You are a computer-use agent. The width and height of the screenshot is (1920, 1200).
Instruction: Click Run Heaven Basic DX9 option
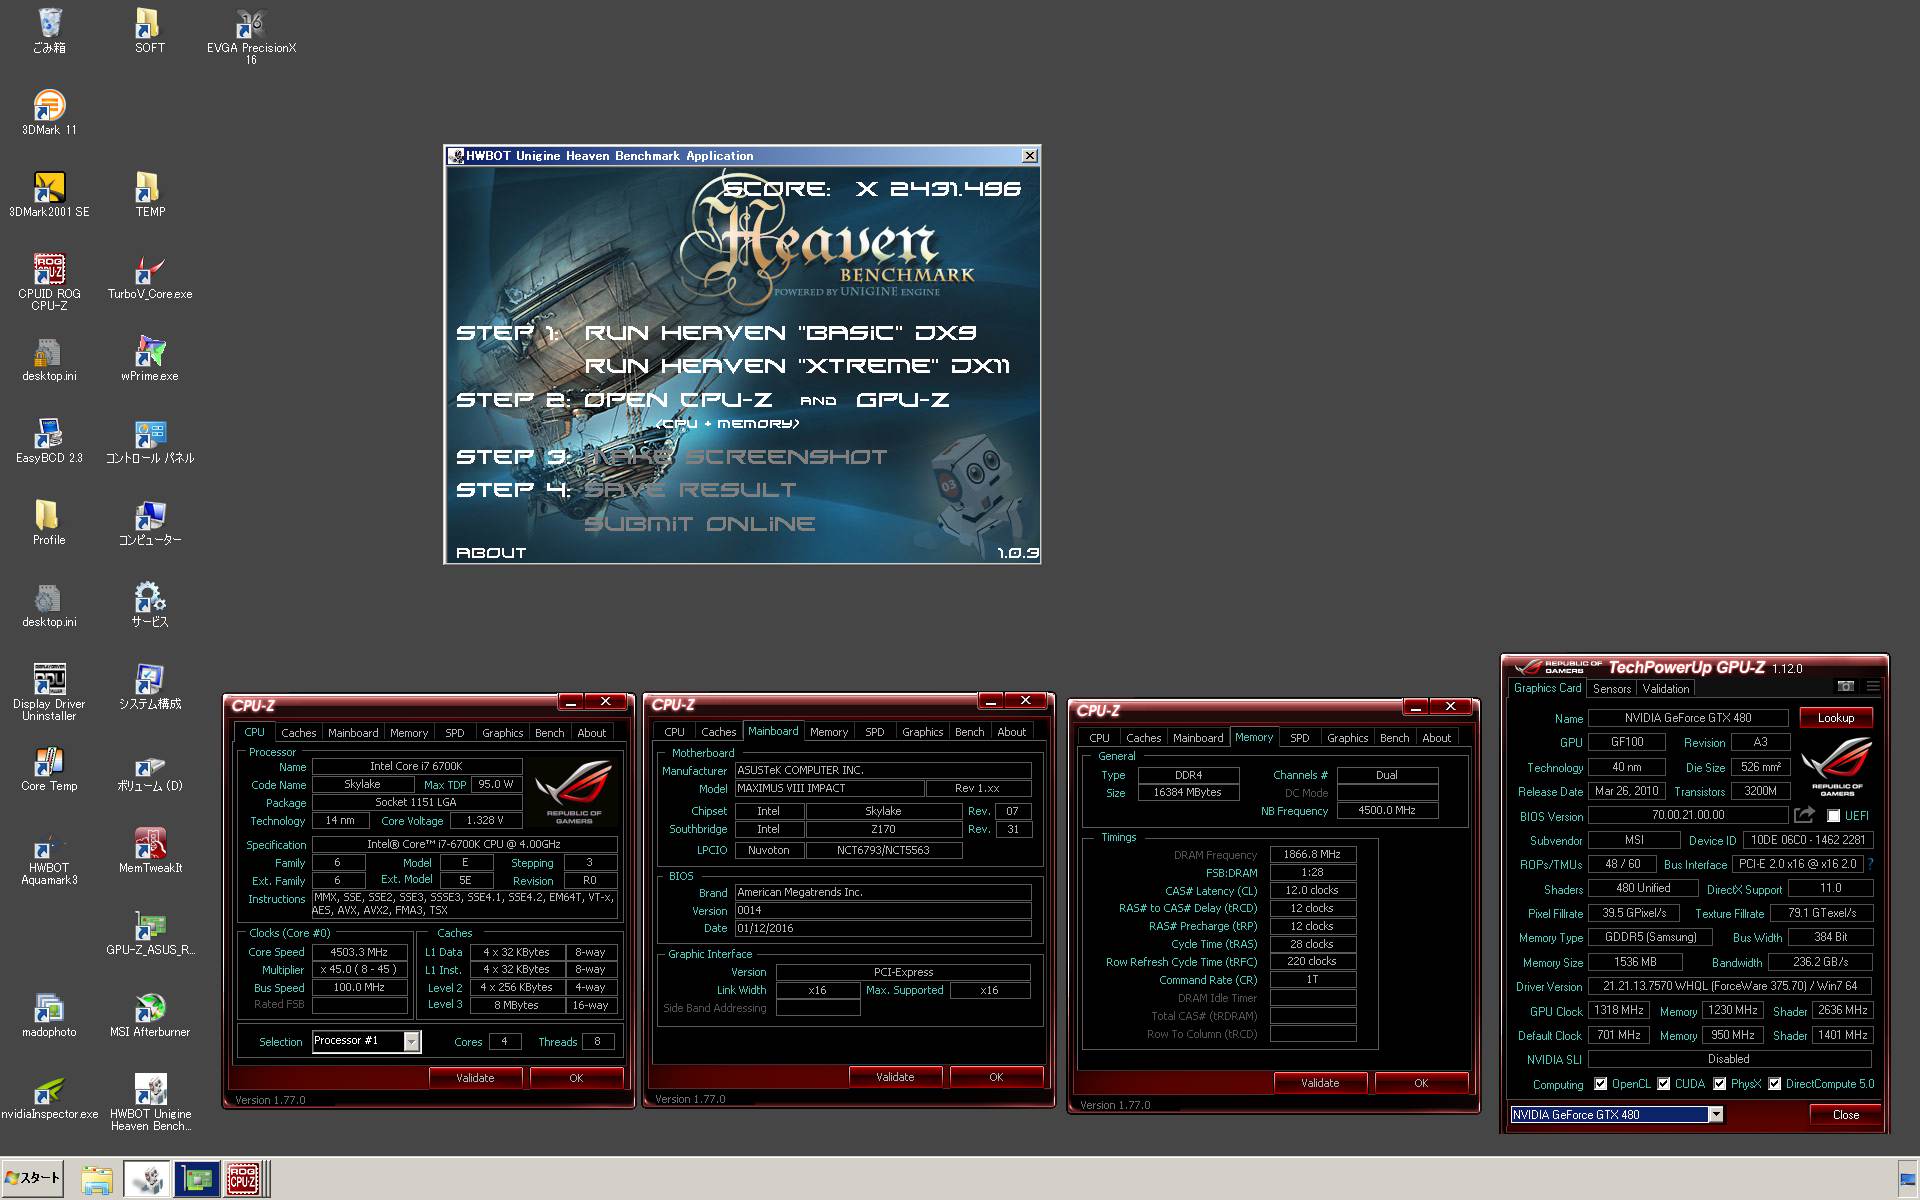[x=780, y=333]
